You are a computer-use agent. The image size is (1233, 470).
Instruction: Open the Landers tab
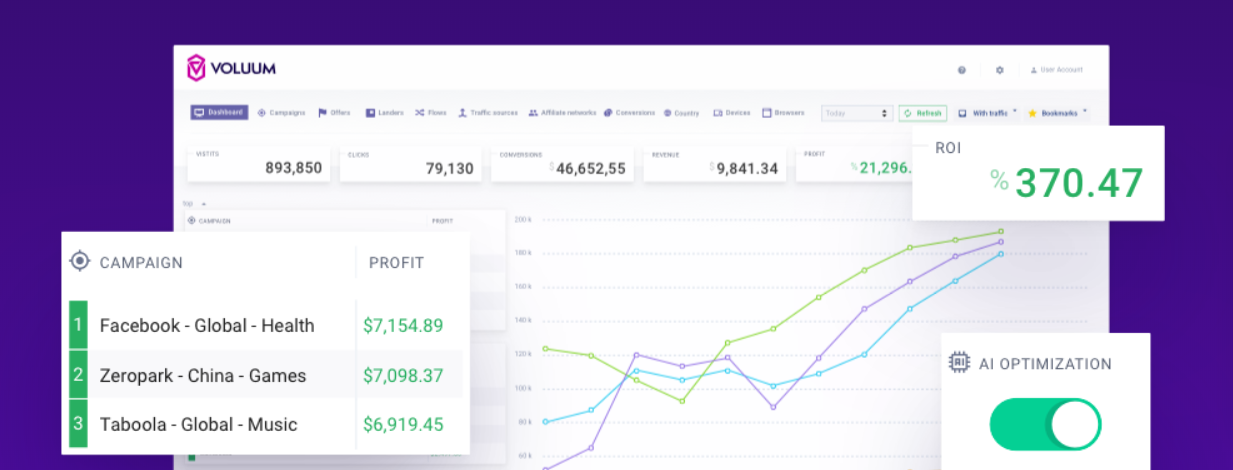click(x=384, y=113)
